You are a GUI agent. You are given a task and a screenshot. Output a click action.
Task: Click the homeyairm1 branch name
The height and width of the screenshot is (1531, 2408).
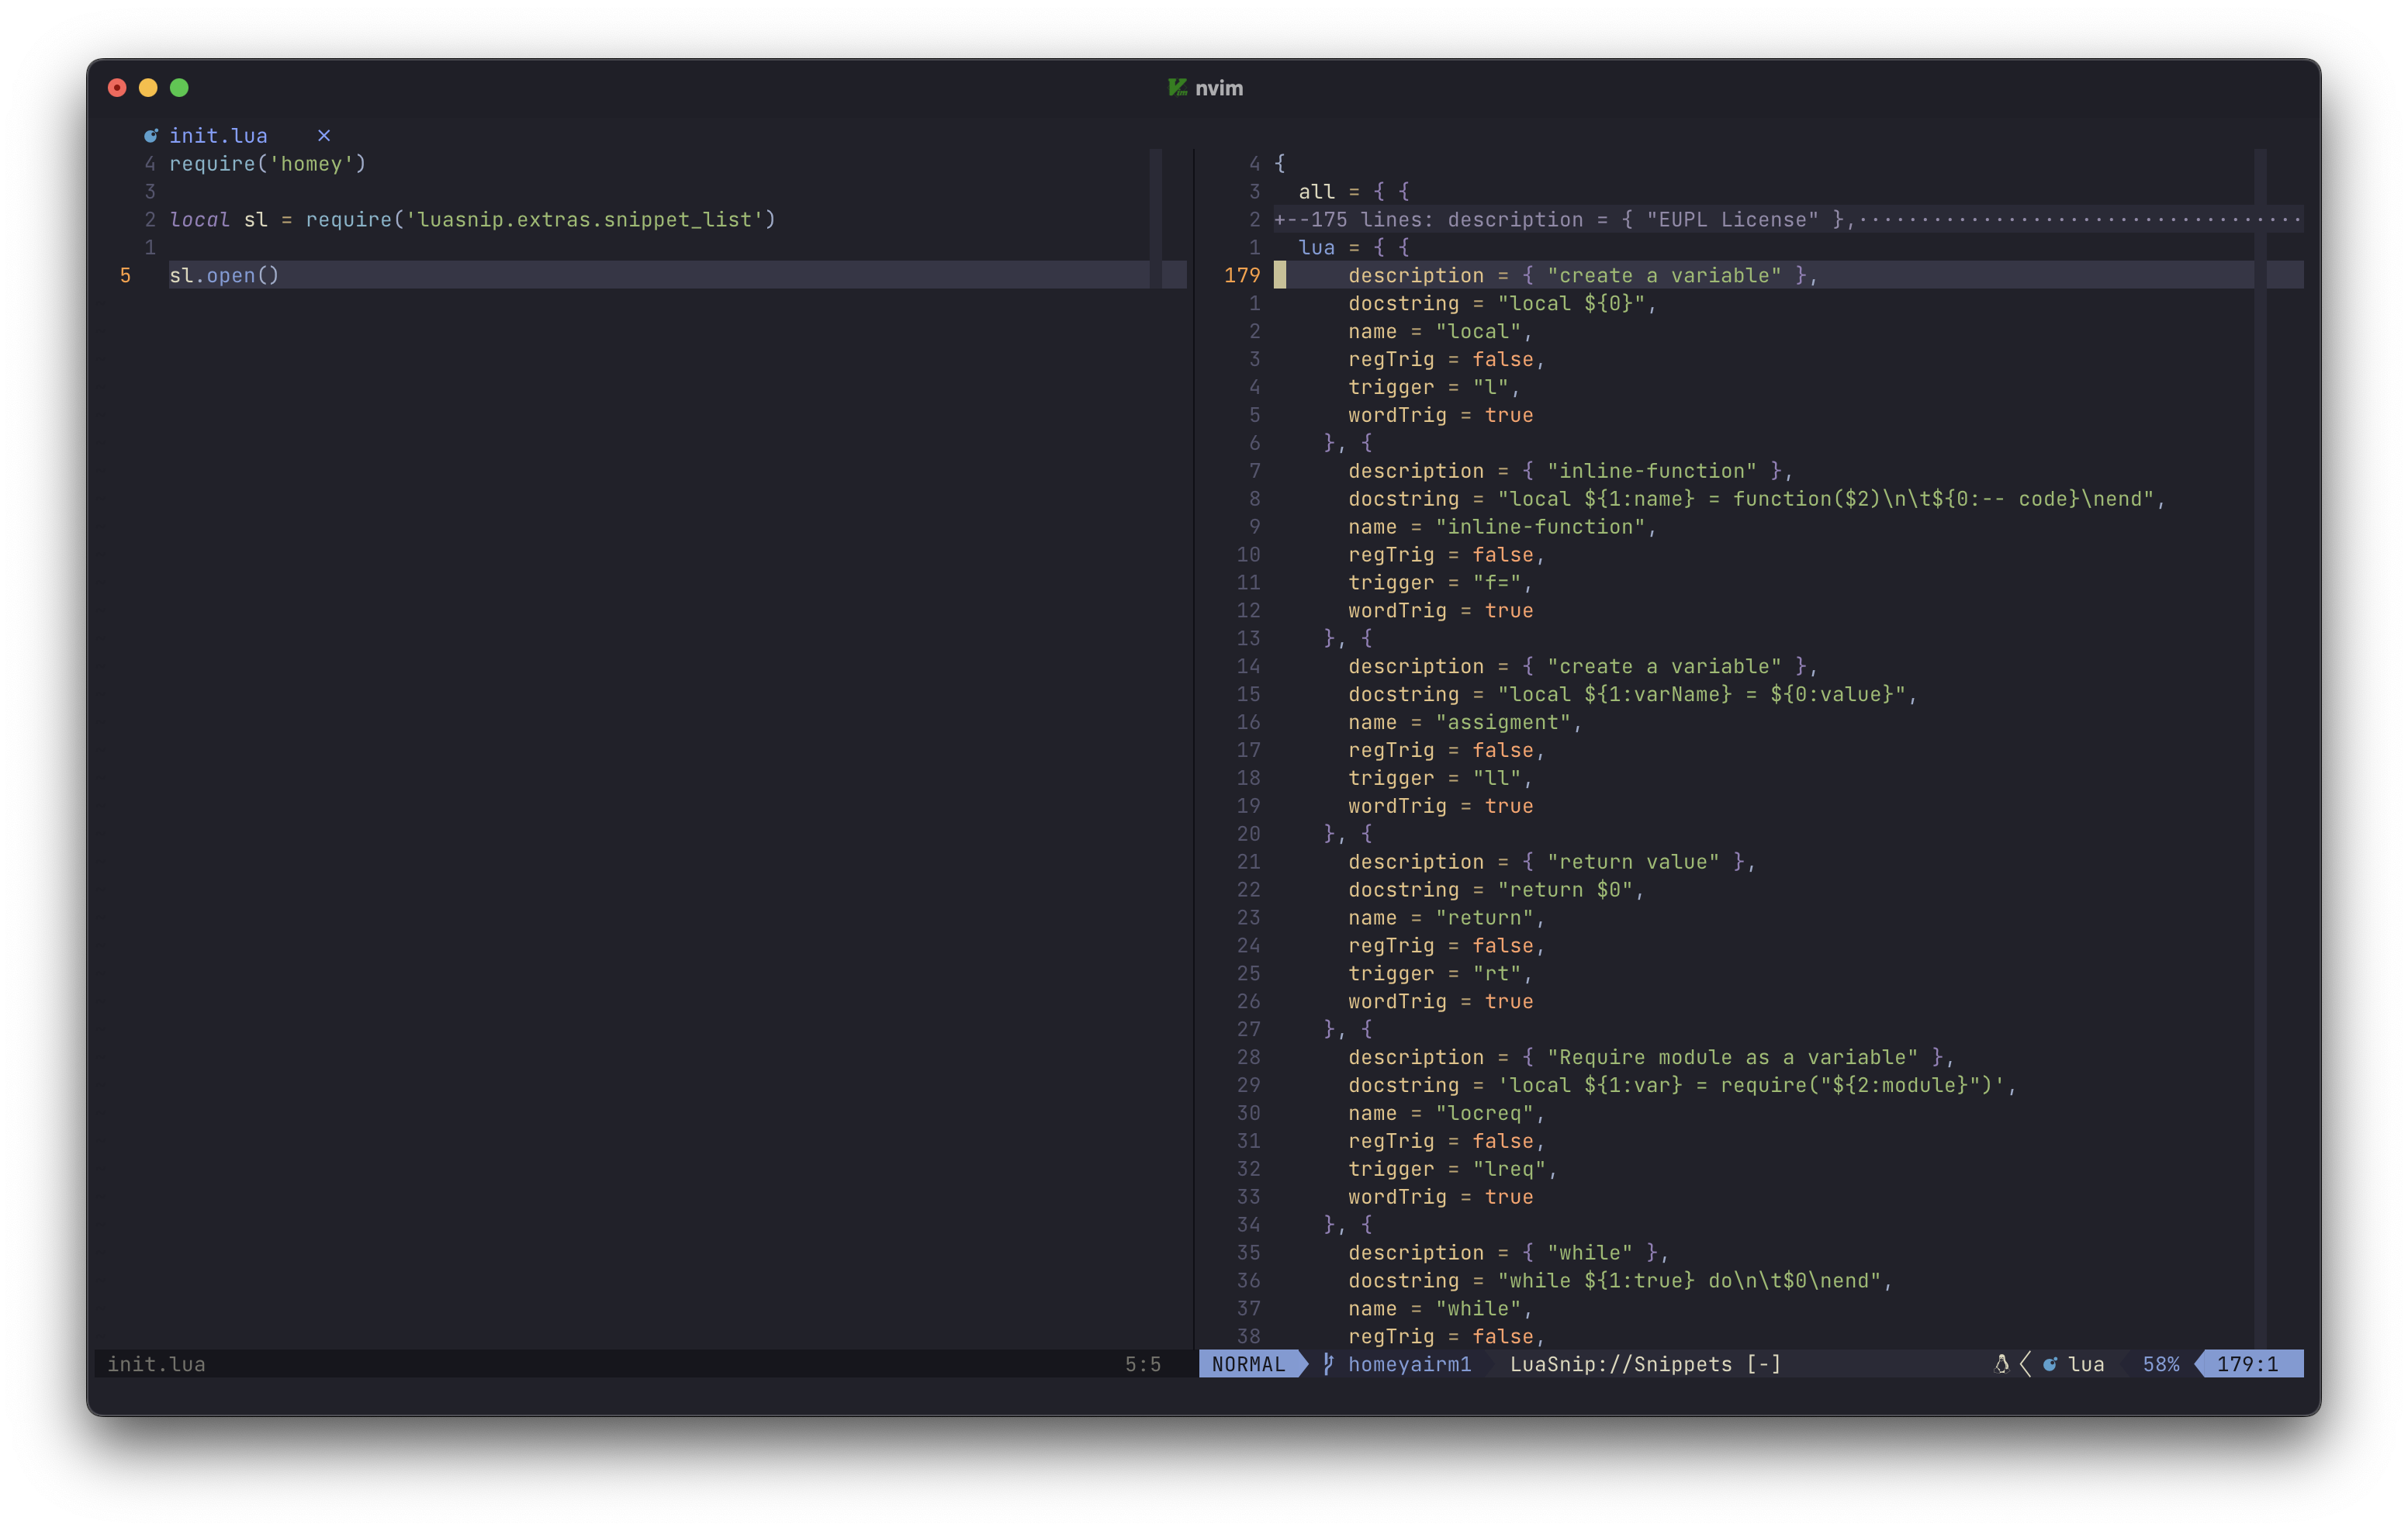pos(1410,1364)
